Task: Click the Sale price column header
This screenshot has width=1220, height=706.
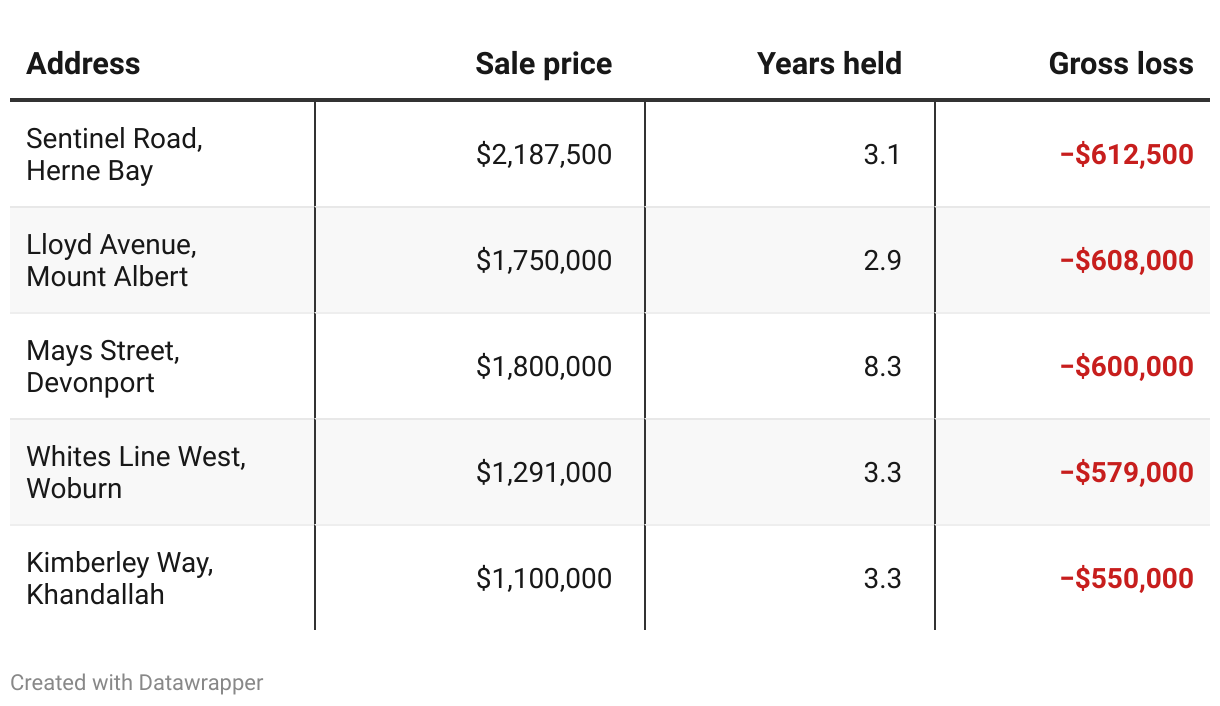Action: [x=543, y=64]
